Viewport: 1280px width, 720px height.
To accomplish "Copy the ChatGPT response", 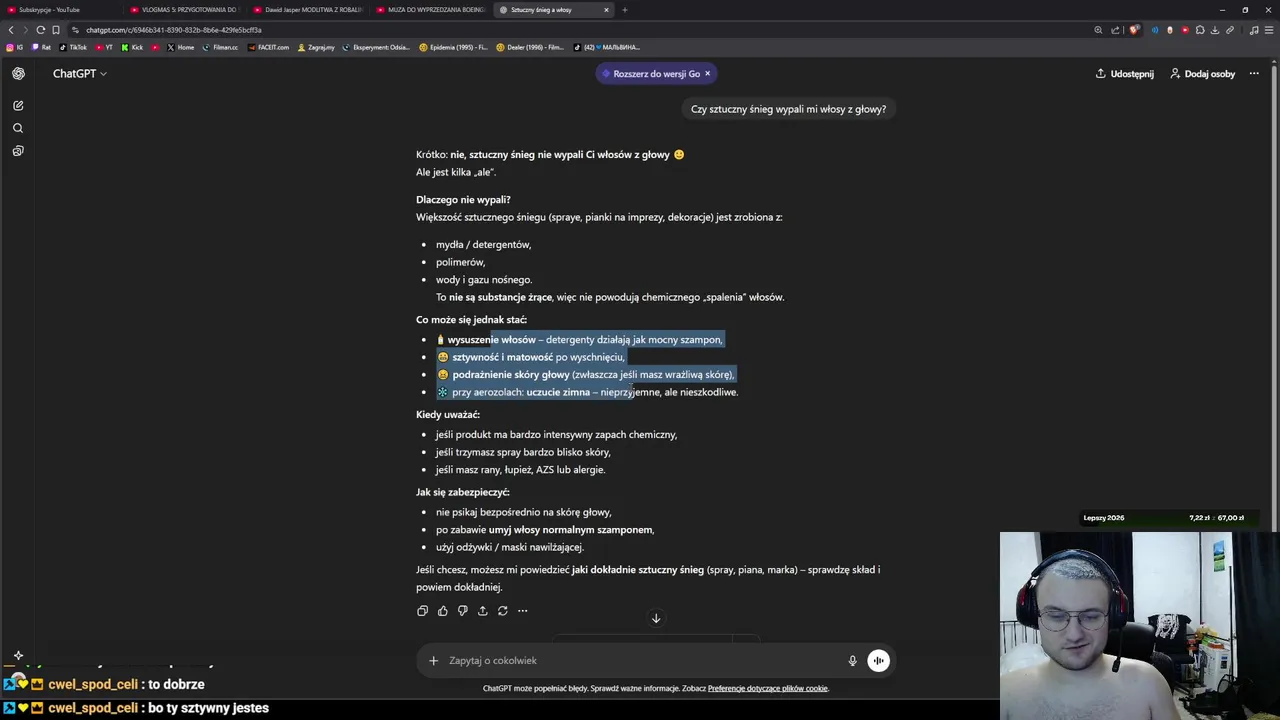I will pyautogui.click(x=422, y=611).
